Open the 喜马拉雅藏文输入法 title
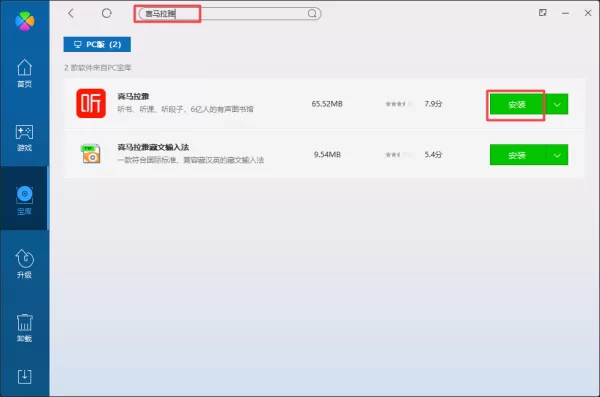The width and height of the screenshot is (600, 397). pos(153,147)
